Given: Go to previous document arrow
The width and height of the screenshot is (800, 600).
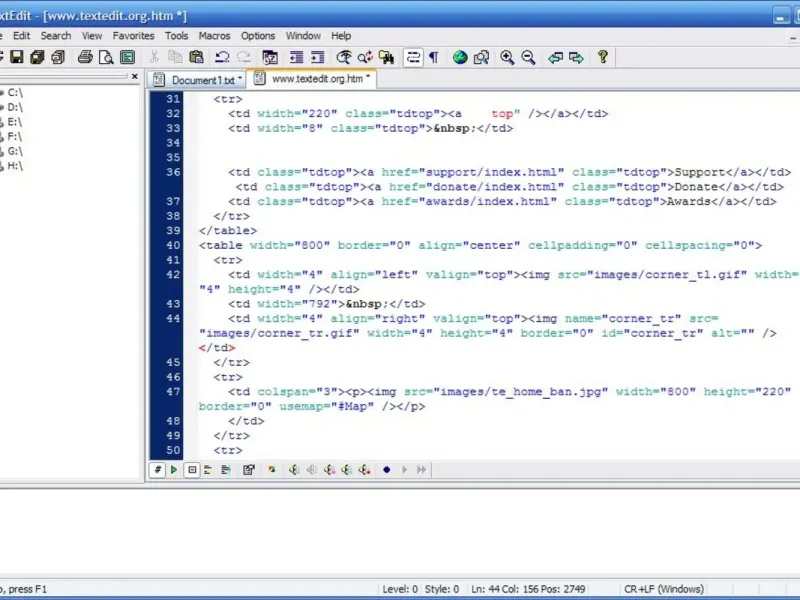Looking at the screenshot, I should coord(555,57).
